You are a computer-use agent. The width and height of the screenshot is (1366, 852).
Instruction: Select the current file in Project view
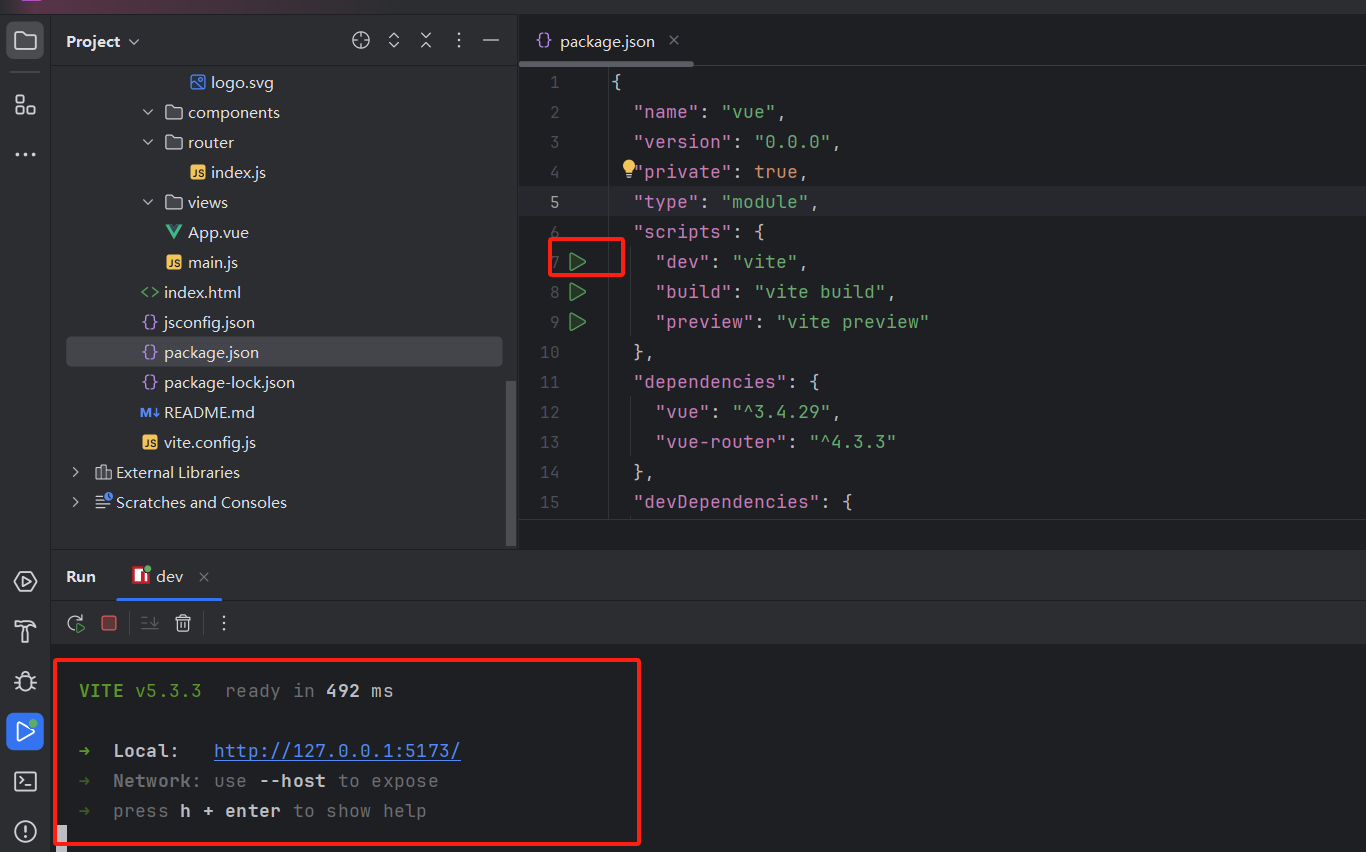pos(360,40)
